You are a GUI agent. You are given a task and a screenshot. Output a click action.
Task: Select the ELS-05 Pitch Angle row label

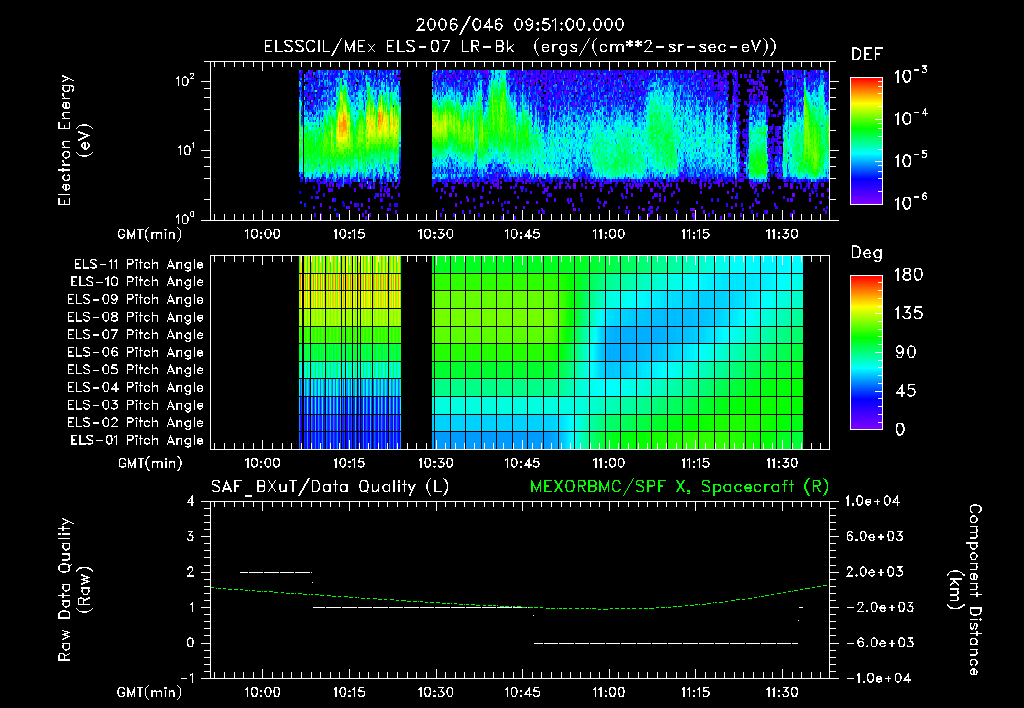click(136, 370)
